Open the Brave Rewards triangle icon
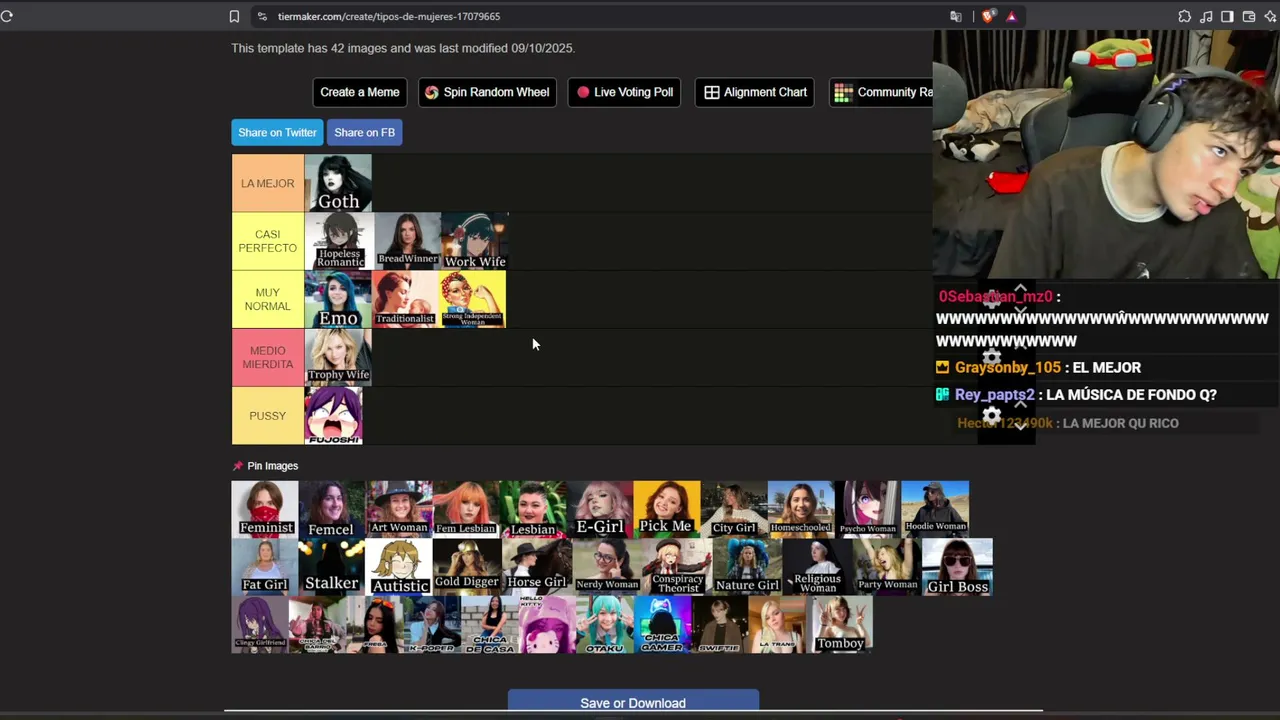This screenshot has width=1280, height=720. pyautogui.click(x=1011, y=16)
